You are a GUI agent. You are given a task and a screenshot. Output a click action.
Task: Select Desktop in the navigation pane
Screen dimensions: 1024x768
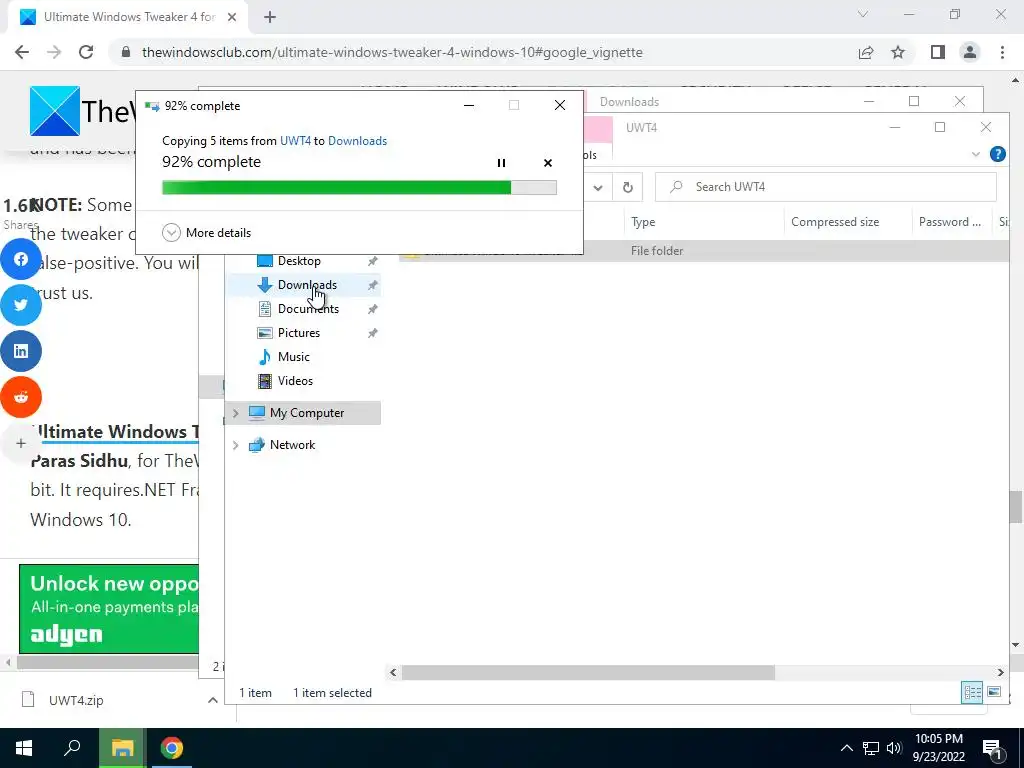pyautogui.click(x=299, y=261)
